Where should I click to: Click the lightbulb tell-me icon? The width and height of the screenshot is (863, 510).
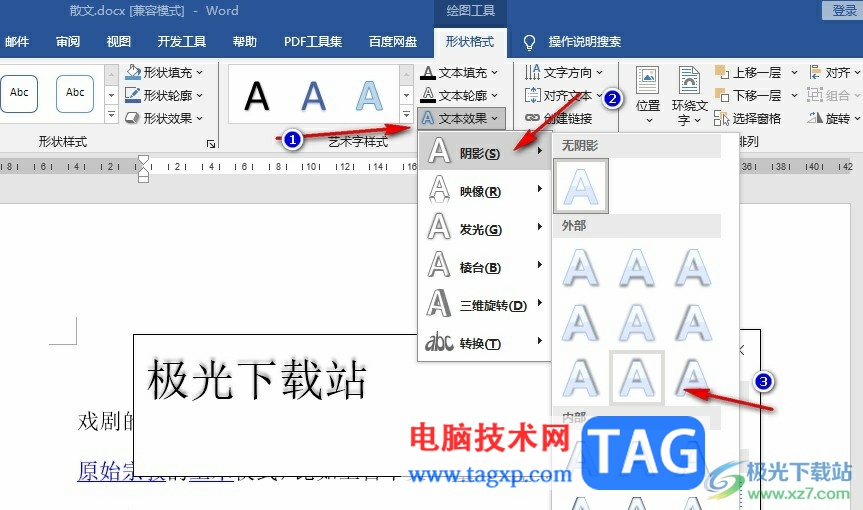tap(529, 42)
